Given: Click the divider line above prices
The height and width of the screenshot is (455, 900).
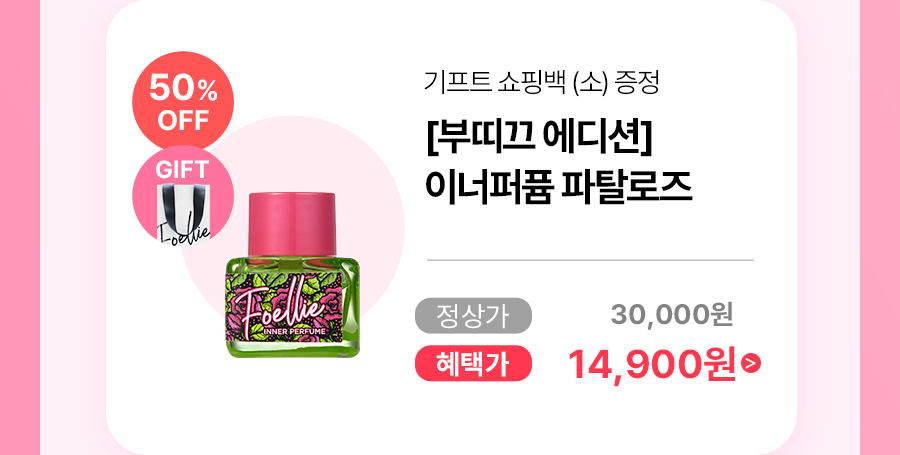Looking at the screenshot, I should coord(590,260).
